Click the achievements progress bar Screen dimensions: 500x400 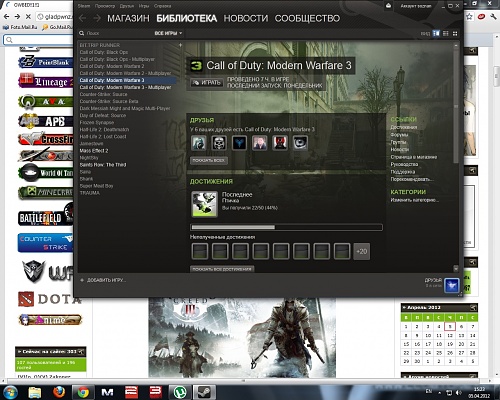pos(286,227)
